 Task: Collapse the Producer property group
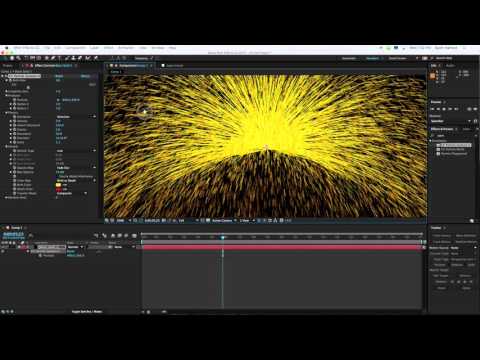[x=6, y=96]
